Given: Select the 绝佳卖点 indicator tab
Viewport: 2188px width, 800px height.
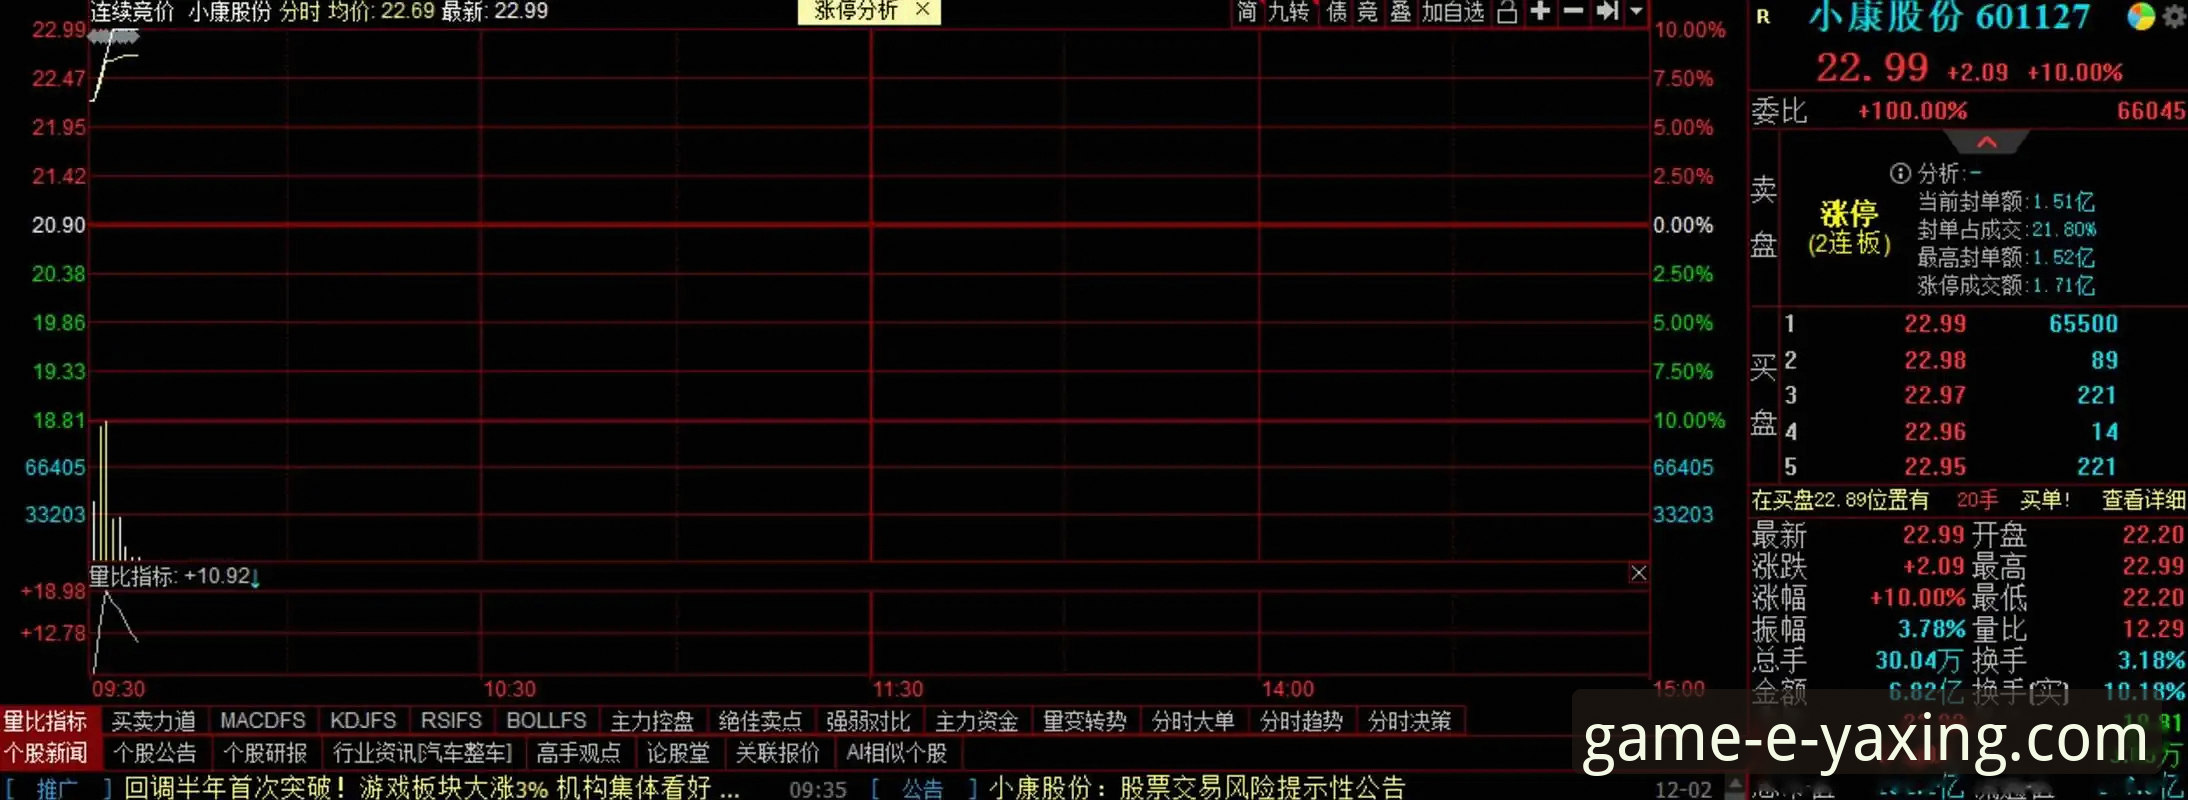Looking at the screenshot, I should coord(760,721).
